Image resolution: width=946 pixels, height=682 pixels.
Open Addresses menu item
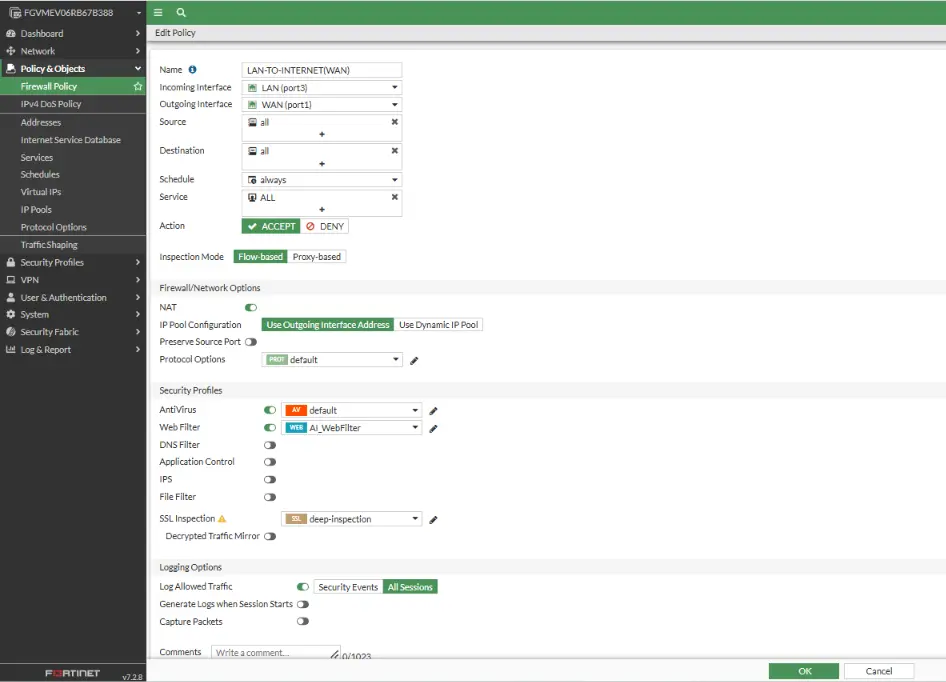[x=73, y=122]
